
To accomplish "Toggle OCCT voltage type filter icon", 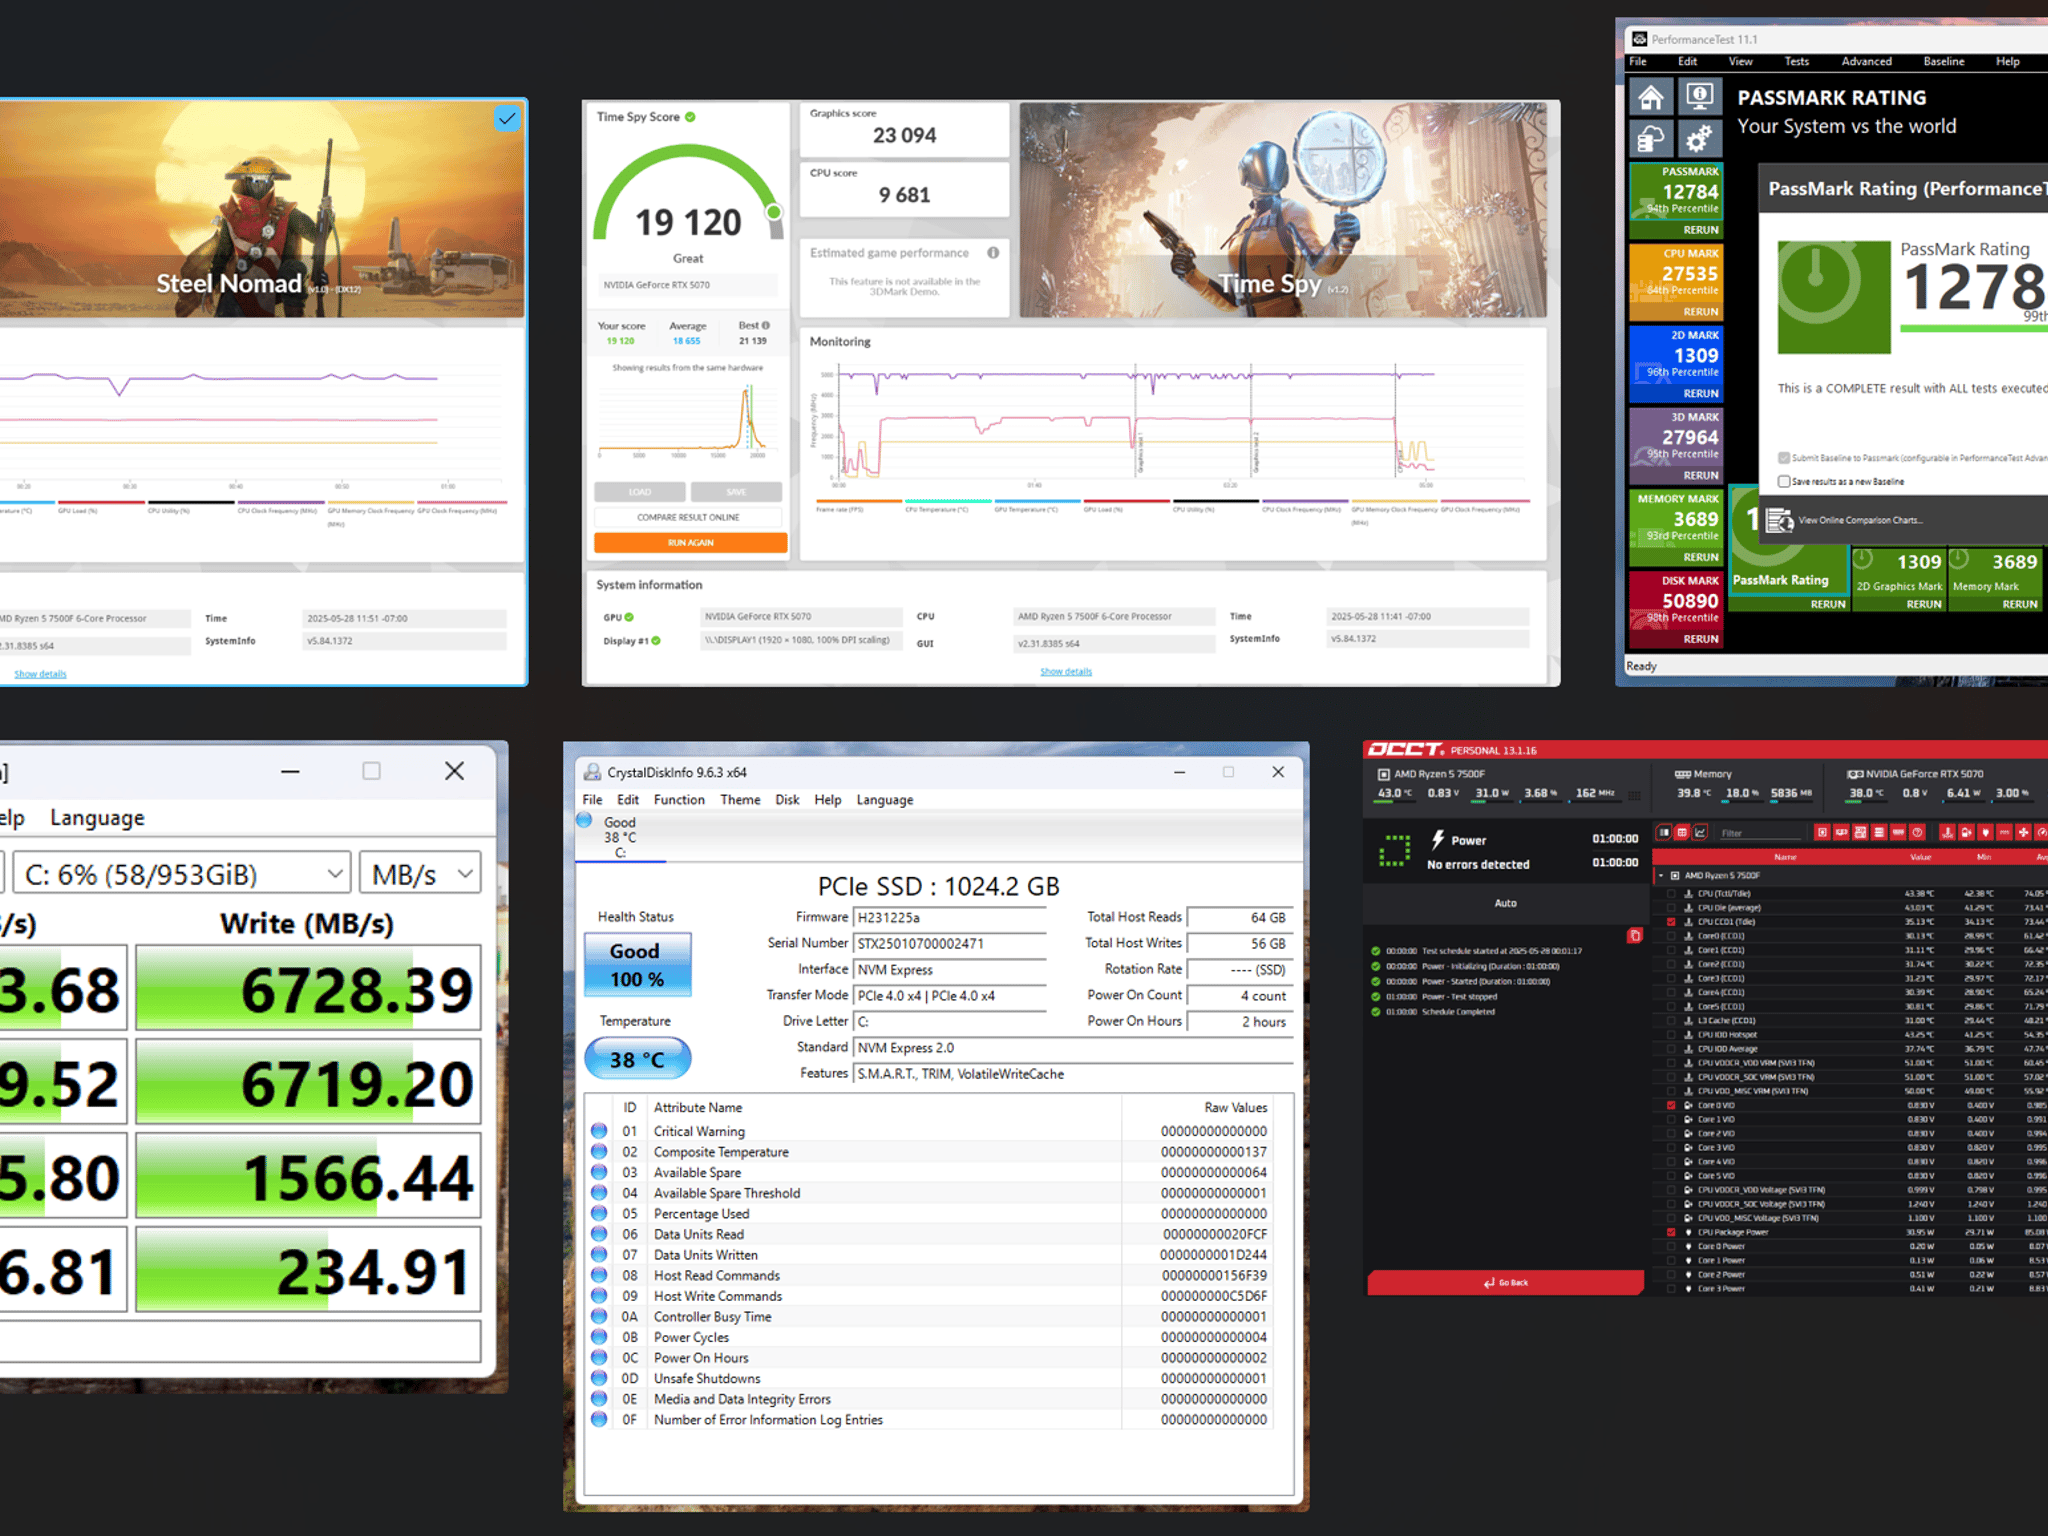I will (x=1966, y=832).
